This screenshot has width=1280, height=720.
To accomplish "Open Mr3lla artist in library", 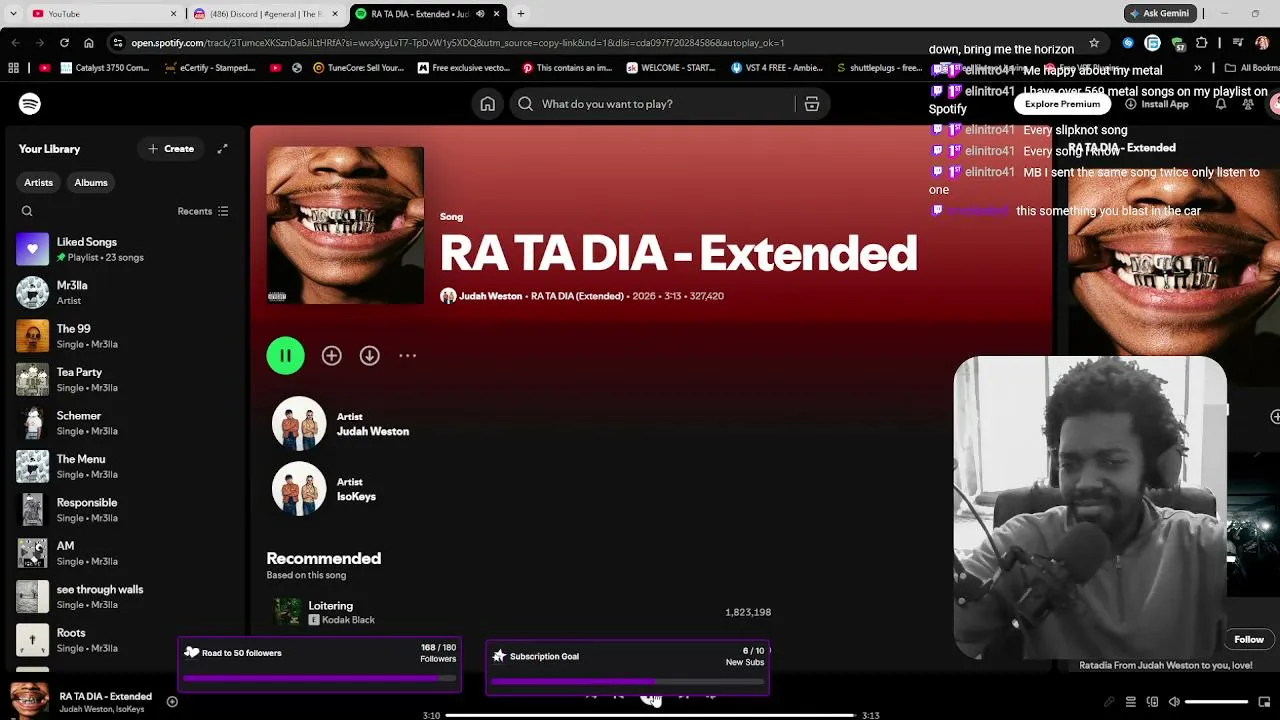I will coord(125,292).
